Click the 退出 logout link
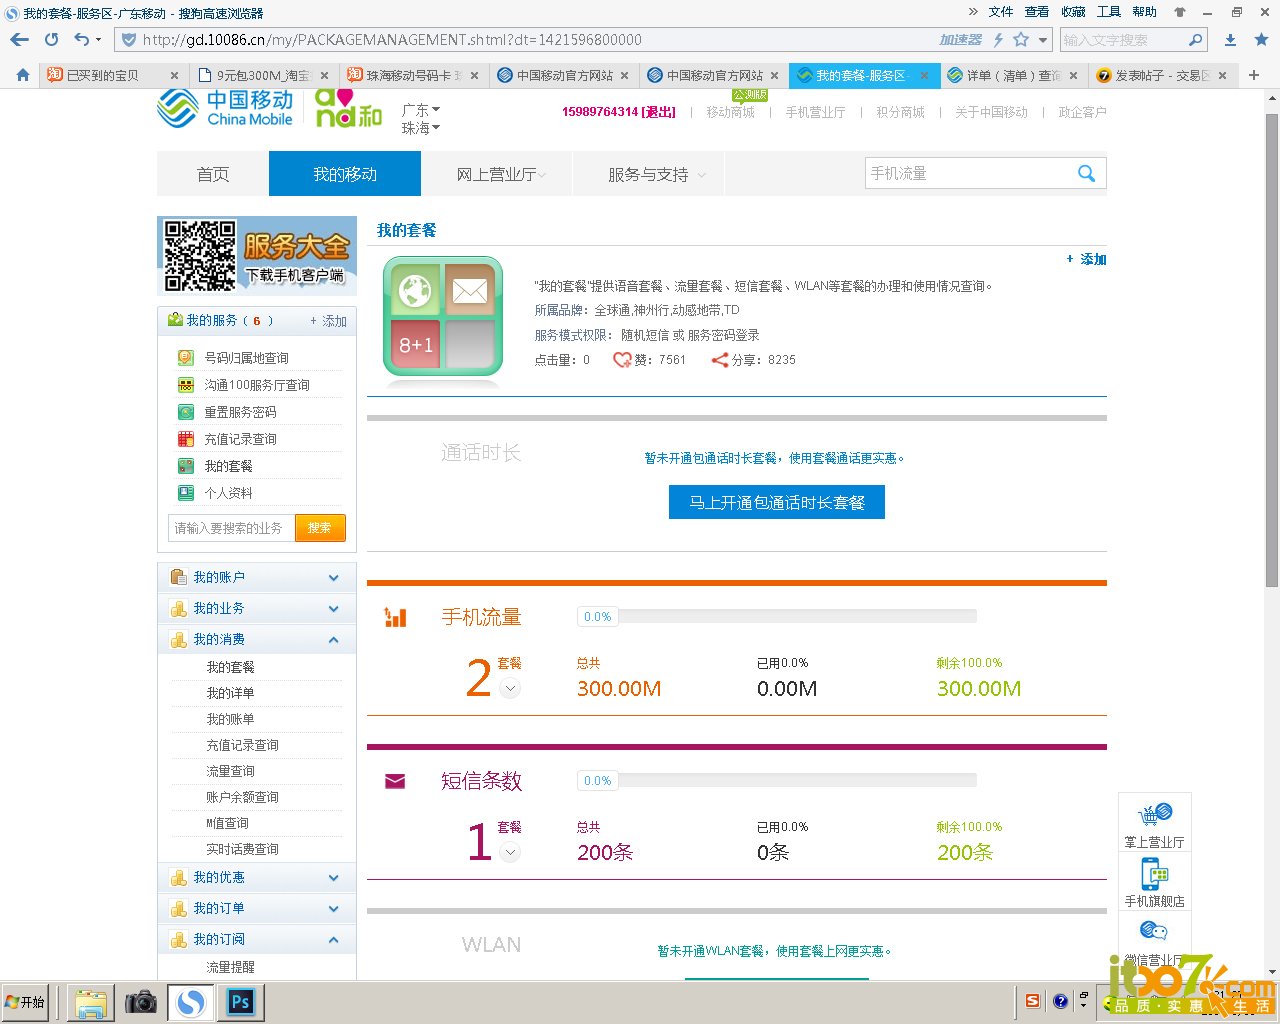 pyautogui.click(x=659, y=112)
